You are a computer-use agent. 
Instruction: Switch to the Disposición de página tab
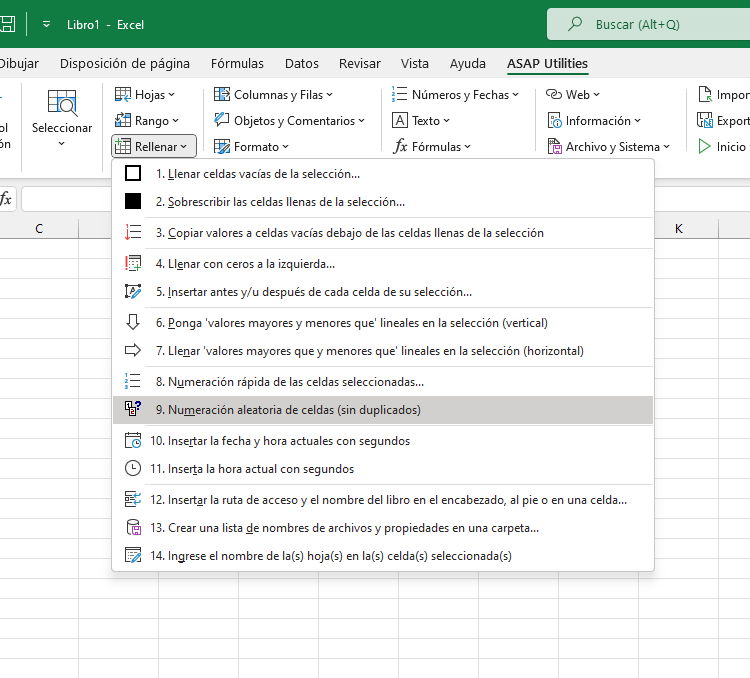(x=125, y=63)
